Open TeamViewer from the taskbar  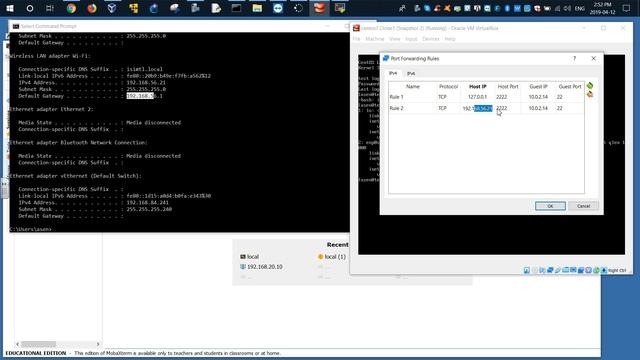[x=278, y=8]
